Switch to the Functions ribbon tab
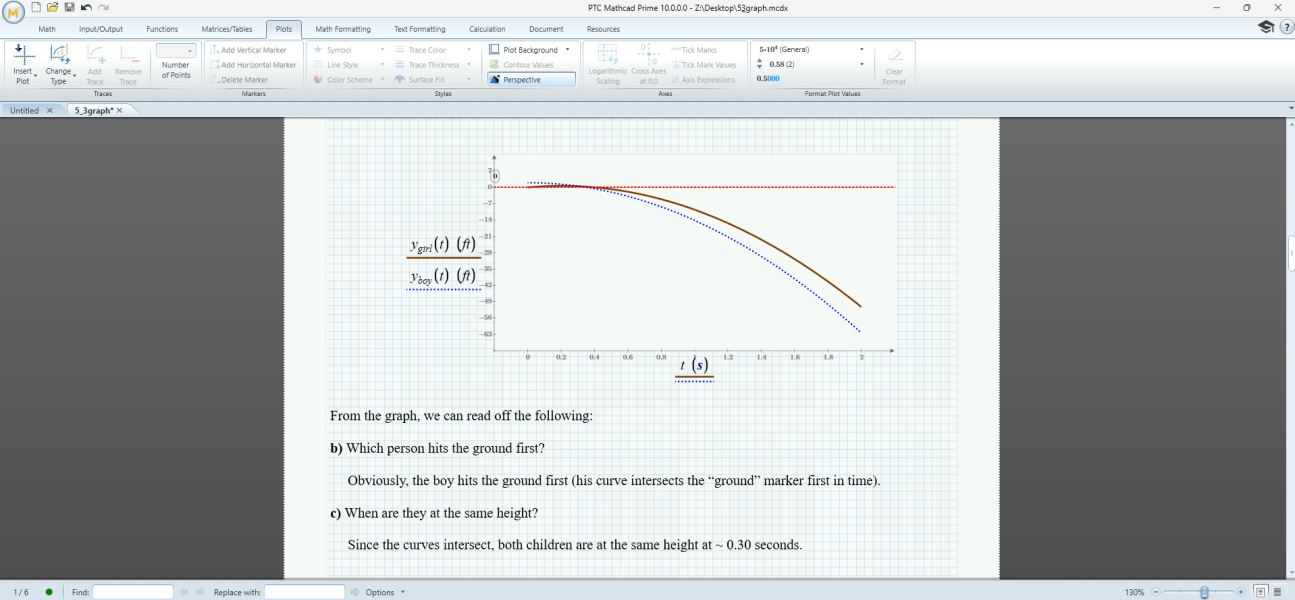The height and width of the screenshot is (600, 1295). tap(162, 29)
